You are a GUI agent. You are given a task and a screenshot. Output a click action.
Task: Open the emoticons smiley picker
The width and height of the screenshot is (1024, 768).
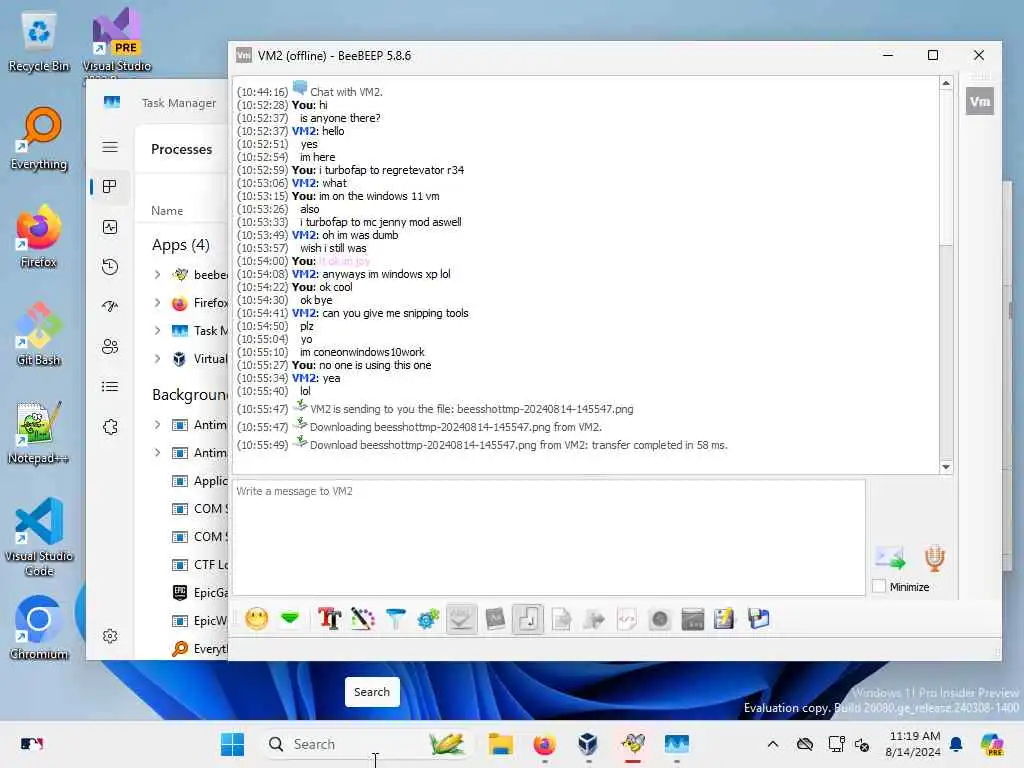pyautogui.click(x=257, y=618)
